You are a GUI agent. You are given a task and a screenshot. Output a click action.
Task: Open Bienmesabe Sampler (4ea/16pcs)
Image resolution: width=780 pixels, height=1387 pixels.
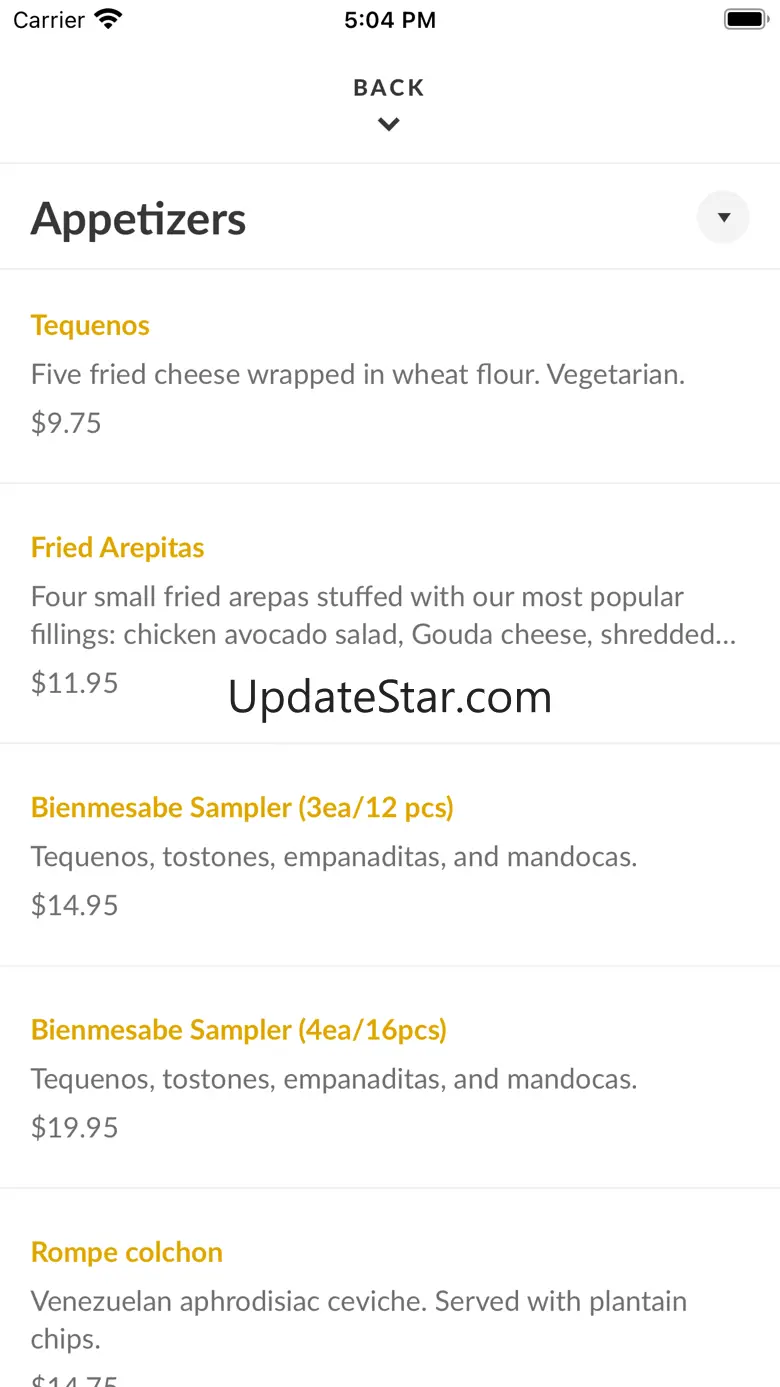[238, 1030]
